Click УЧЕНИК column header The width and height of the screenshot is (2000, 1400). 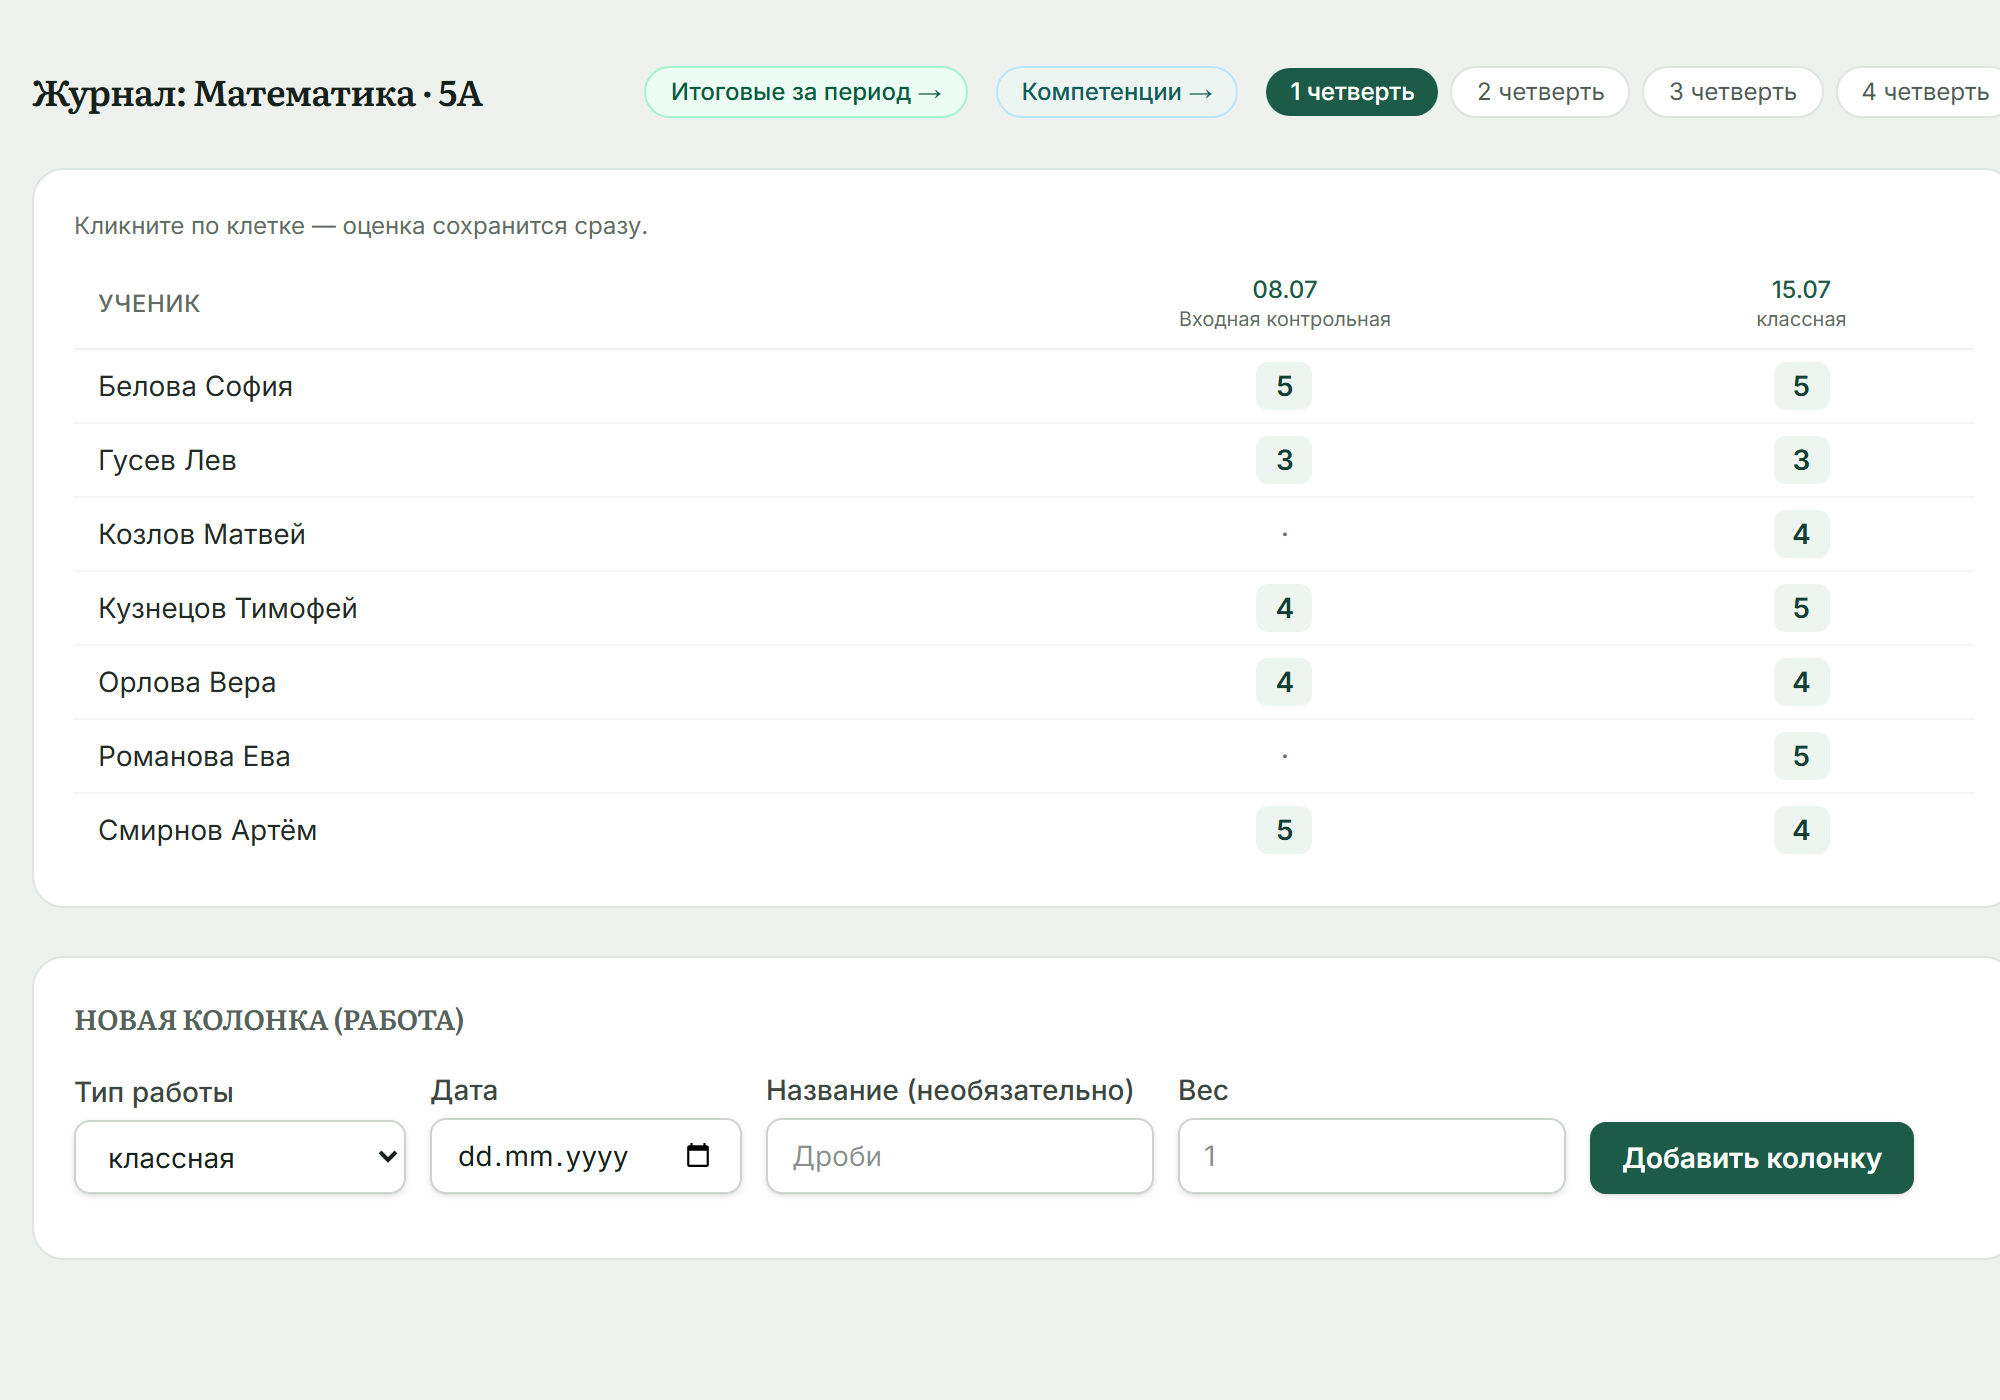point(149,303)
